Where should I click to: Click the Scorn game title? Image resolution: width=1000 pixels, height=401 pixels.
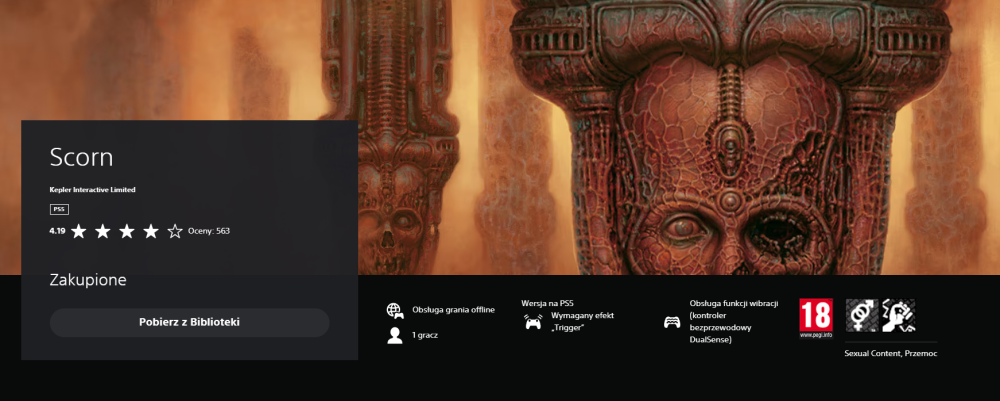point(82,157)
